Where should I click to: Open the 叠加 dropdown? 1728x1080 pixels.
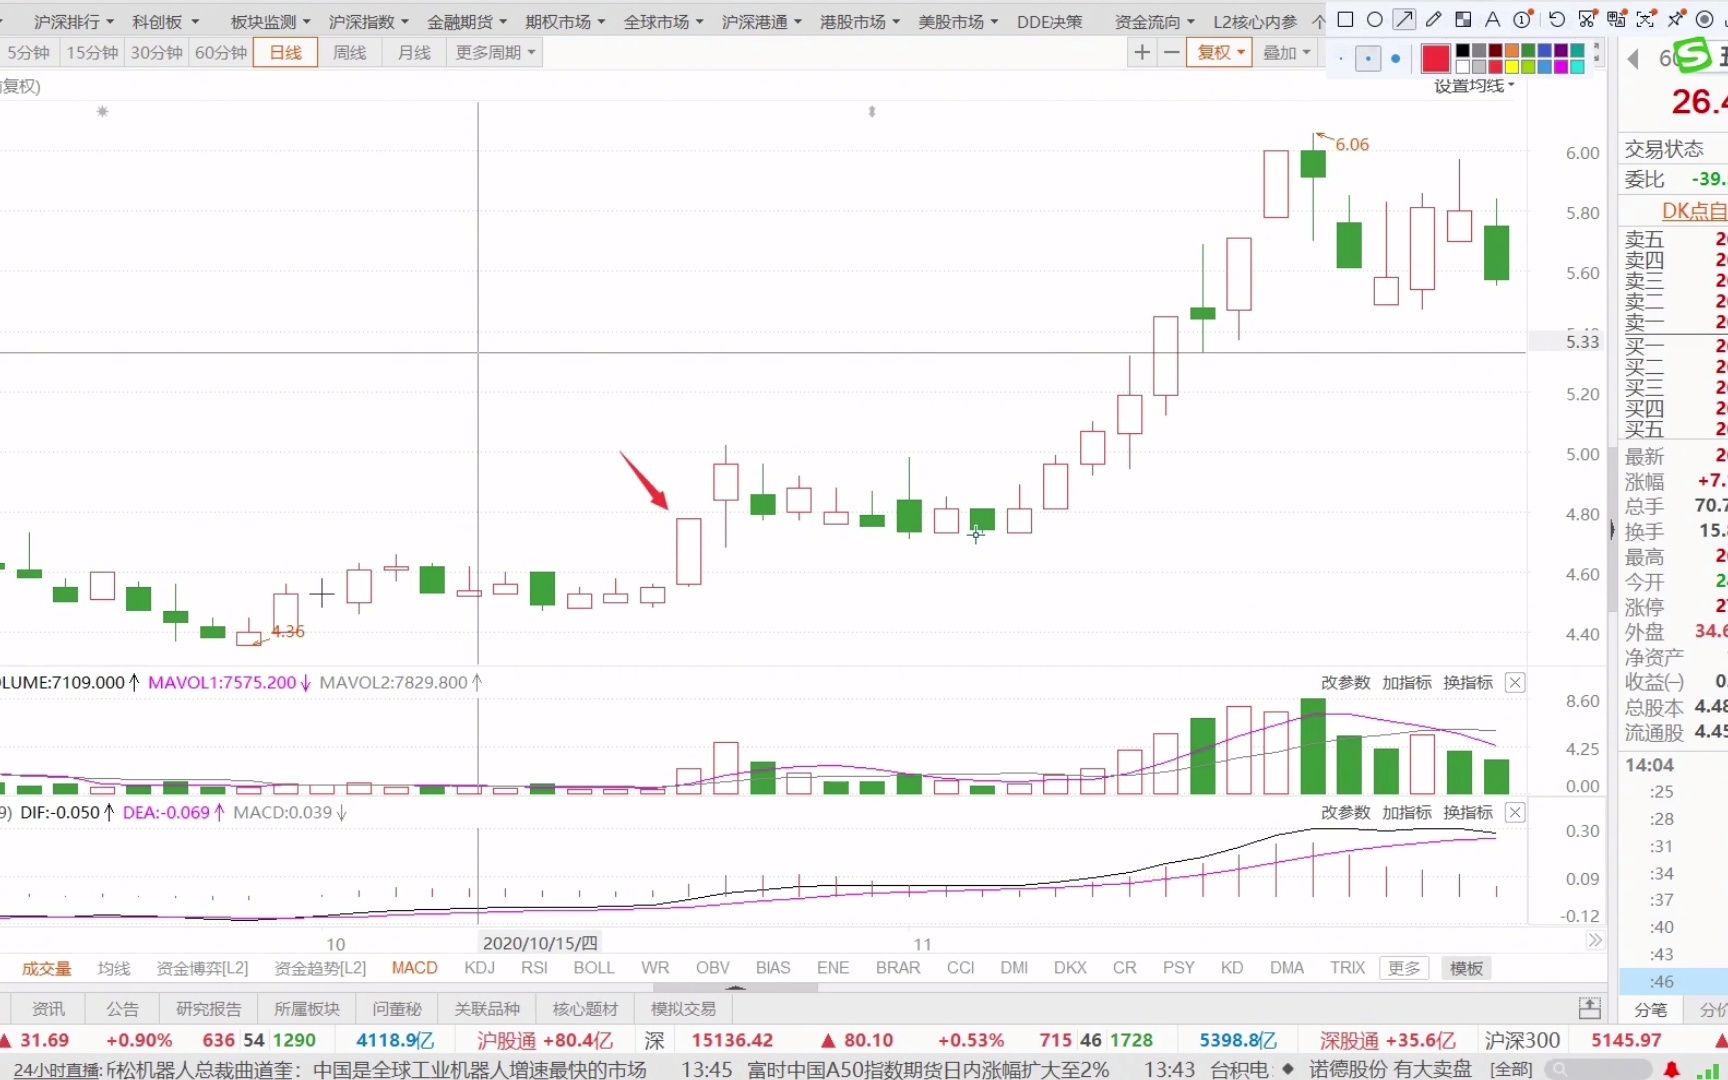tap(1286, 52)
